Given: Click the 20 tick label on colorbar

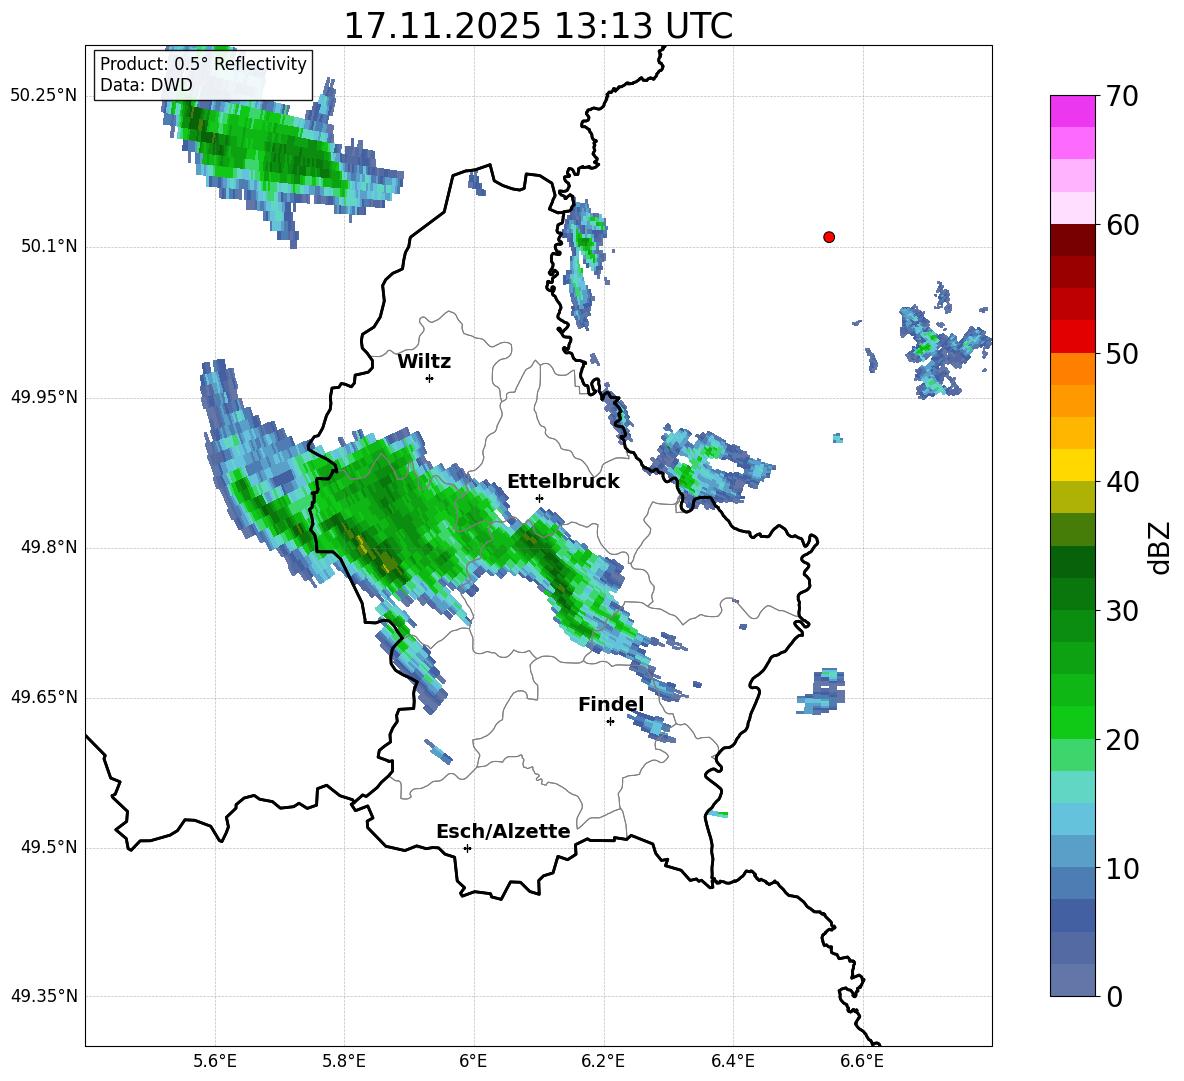Looking at the screenshot, I should (1122, 740).
